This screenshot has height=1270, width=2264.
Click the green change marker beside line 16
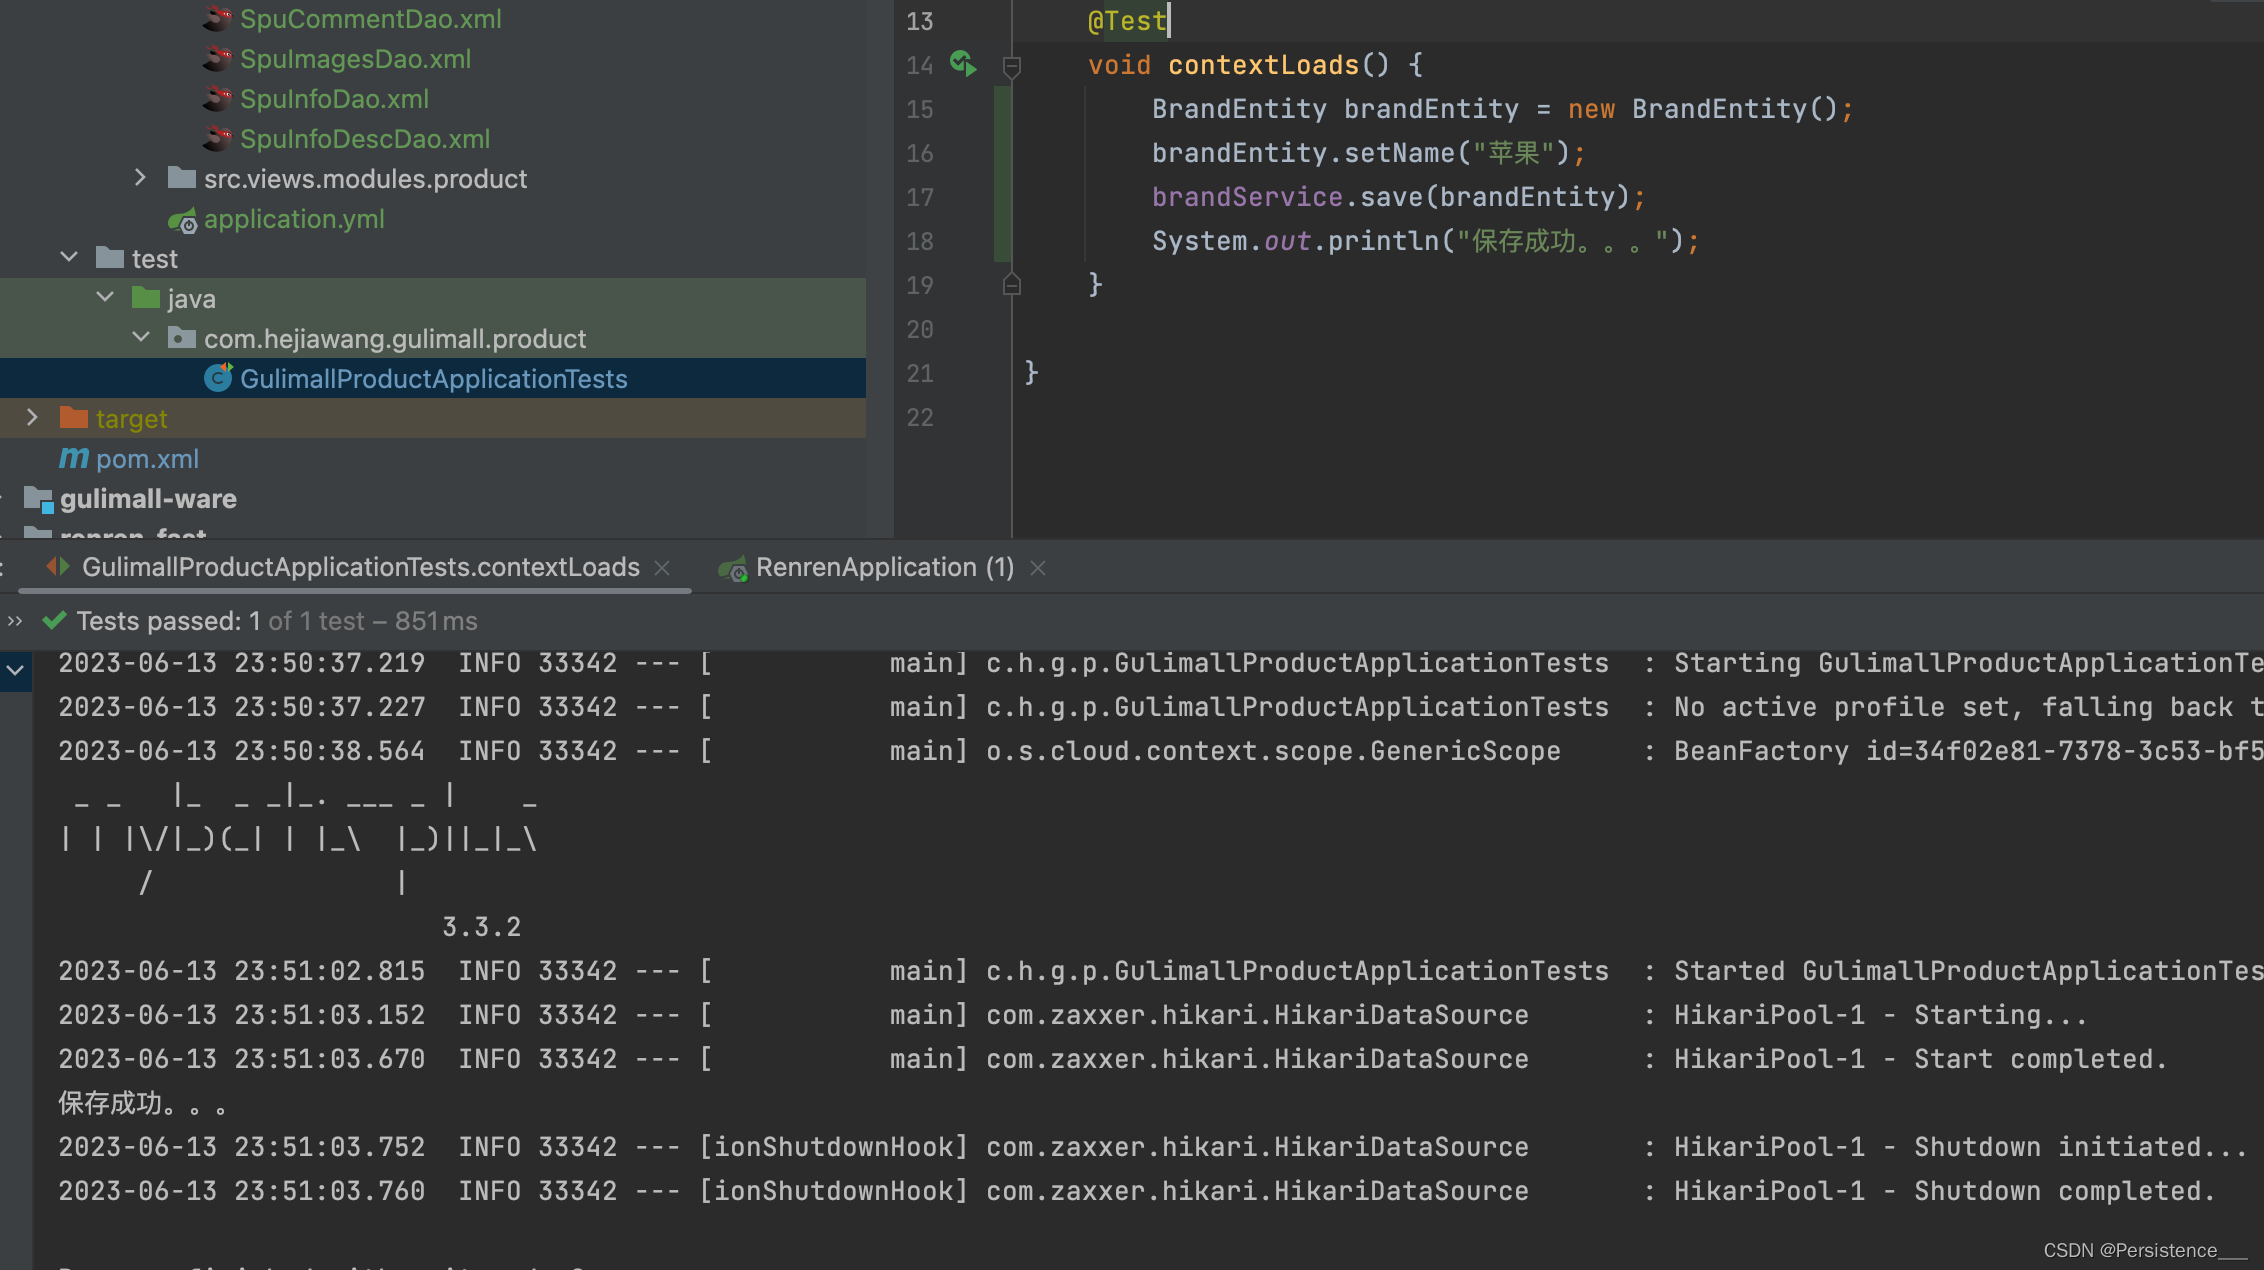tap(1002, 153)
